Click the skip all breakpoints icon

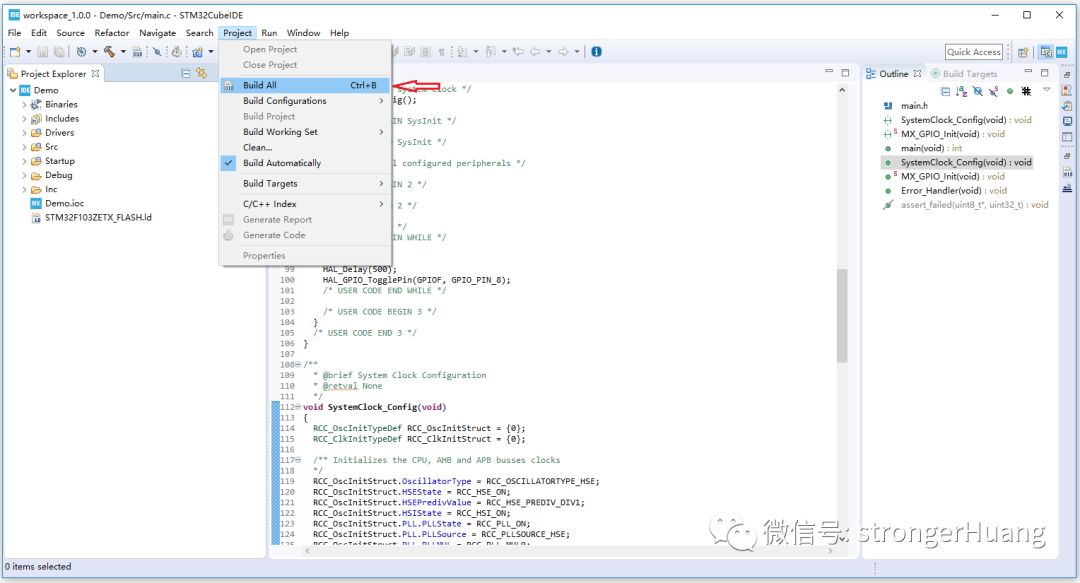coord(157,52)
